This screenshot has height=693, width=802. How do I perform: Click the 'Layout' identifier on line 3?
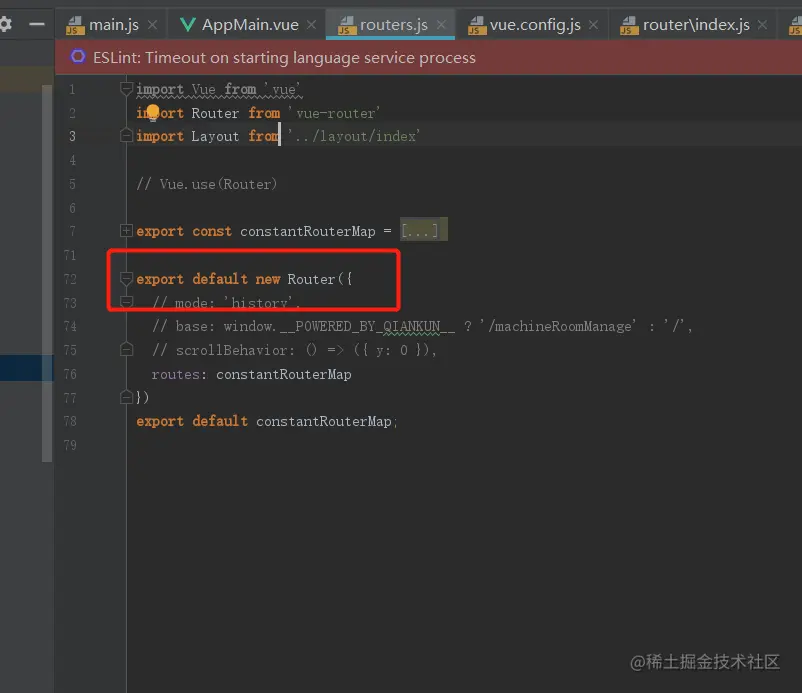[x=215, y=137]
